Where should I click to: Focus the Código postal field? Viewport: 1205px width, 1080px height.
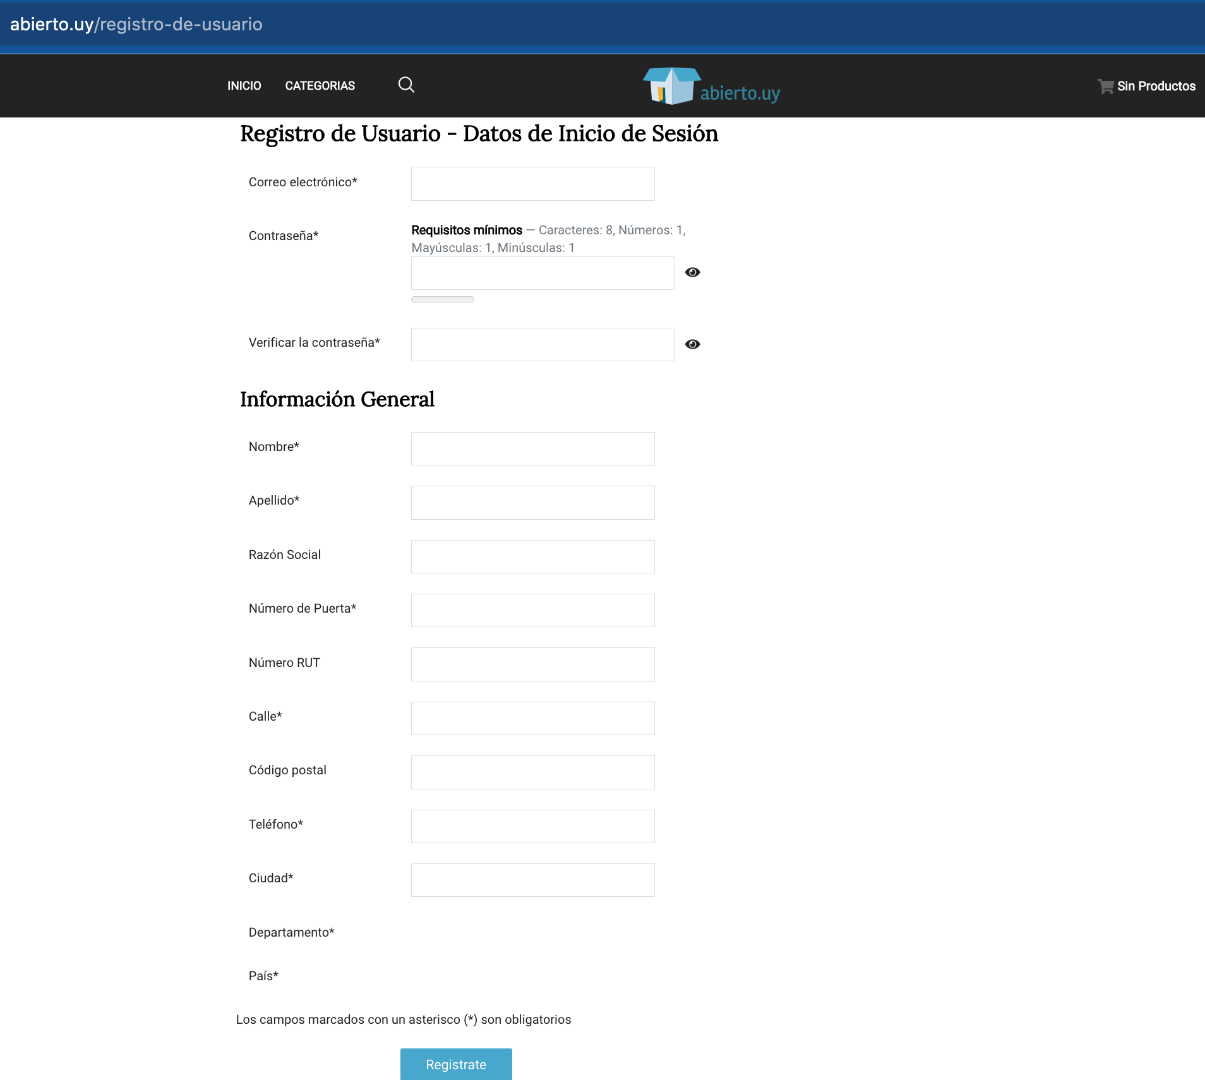coord(533,772)
